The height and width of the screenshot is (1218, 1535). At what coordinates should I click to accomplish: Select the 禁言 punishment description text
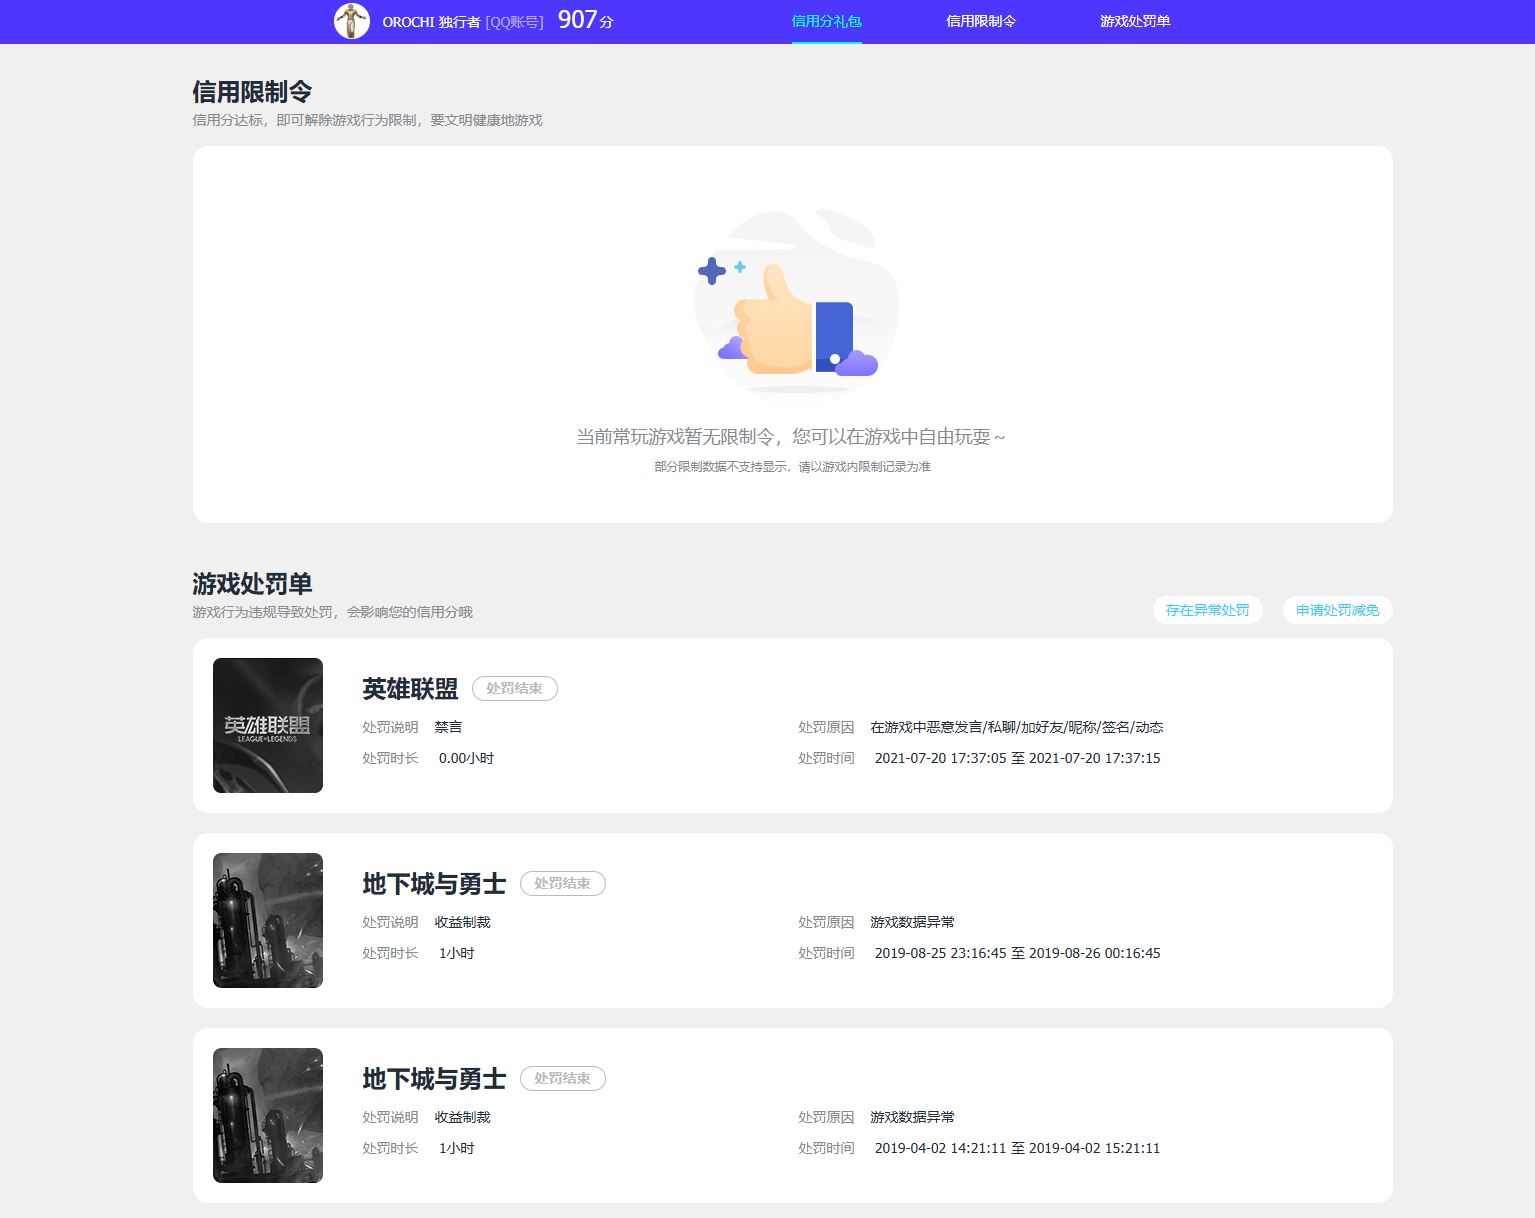(450, 727)
